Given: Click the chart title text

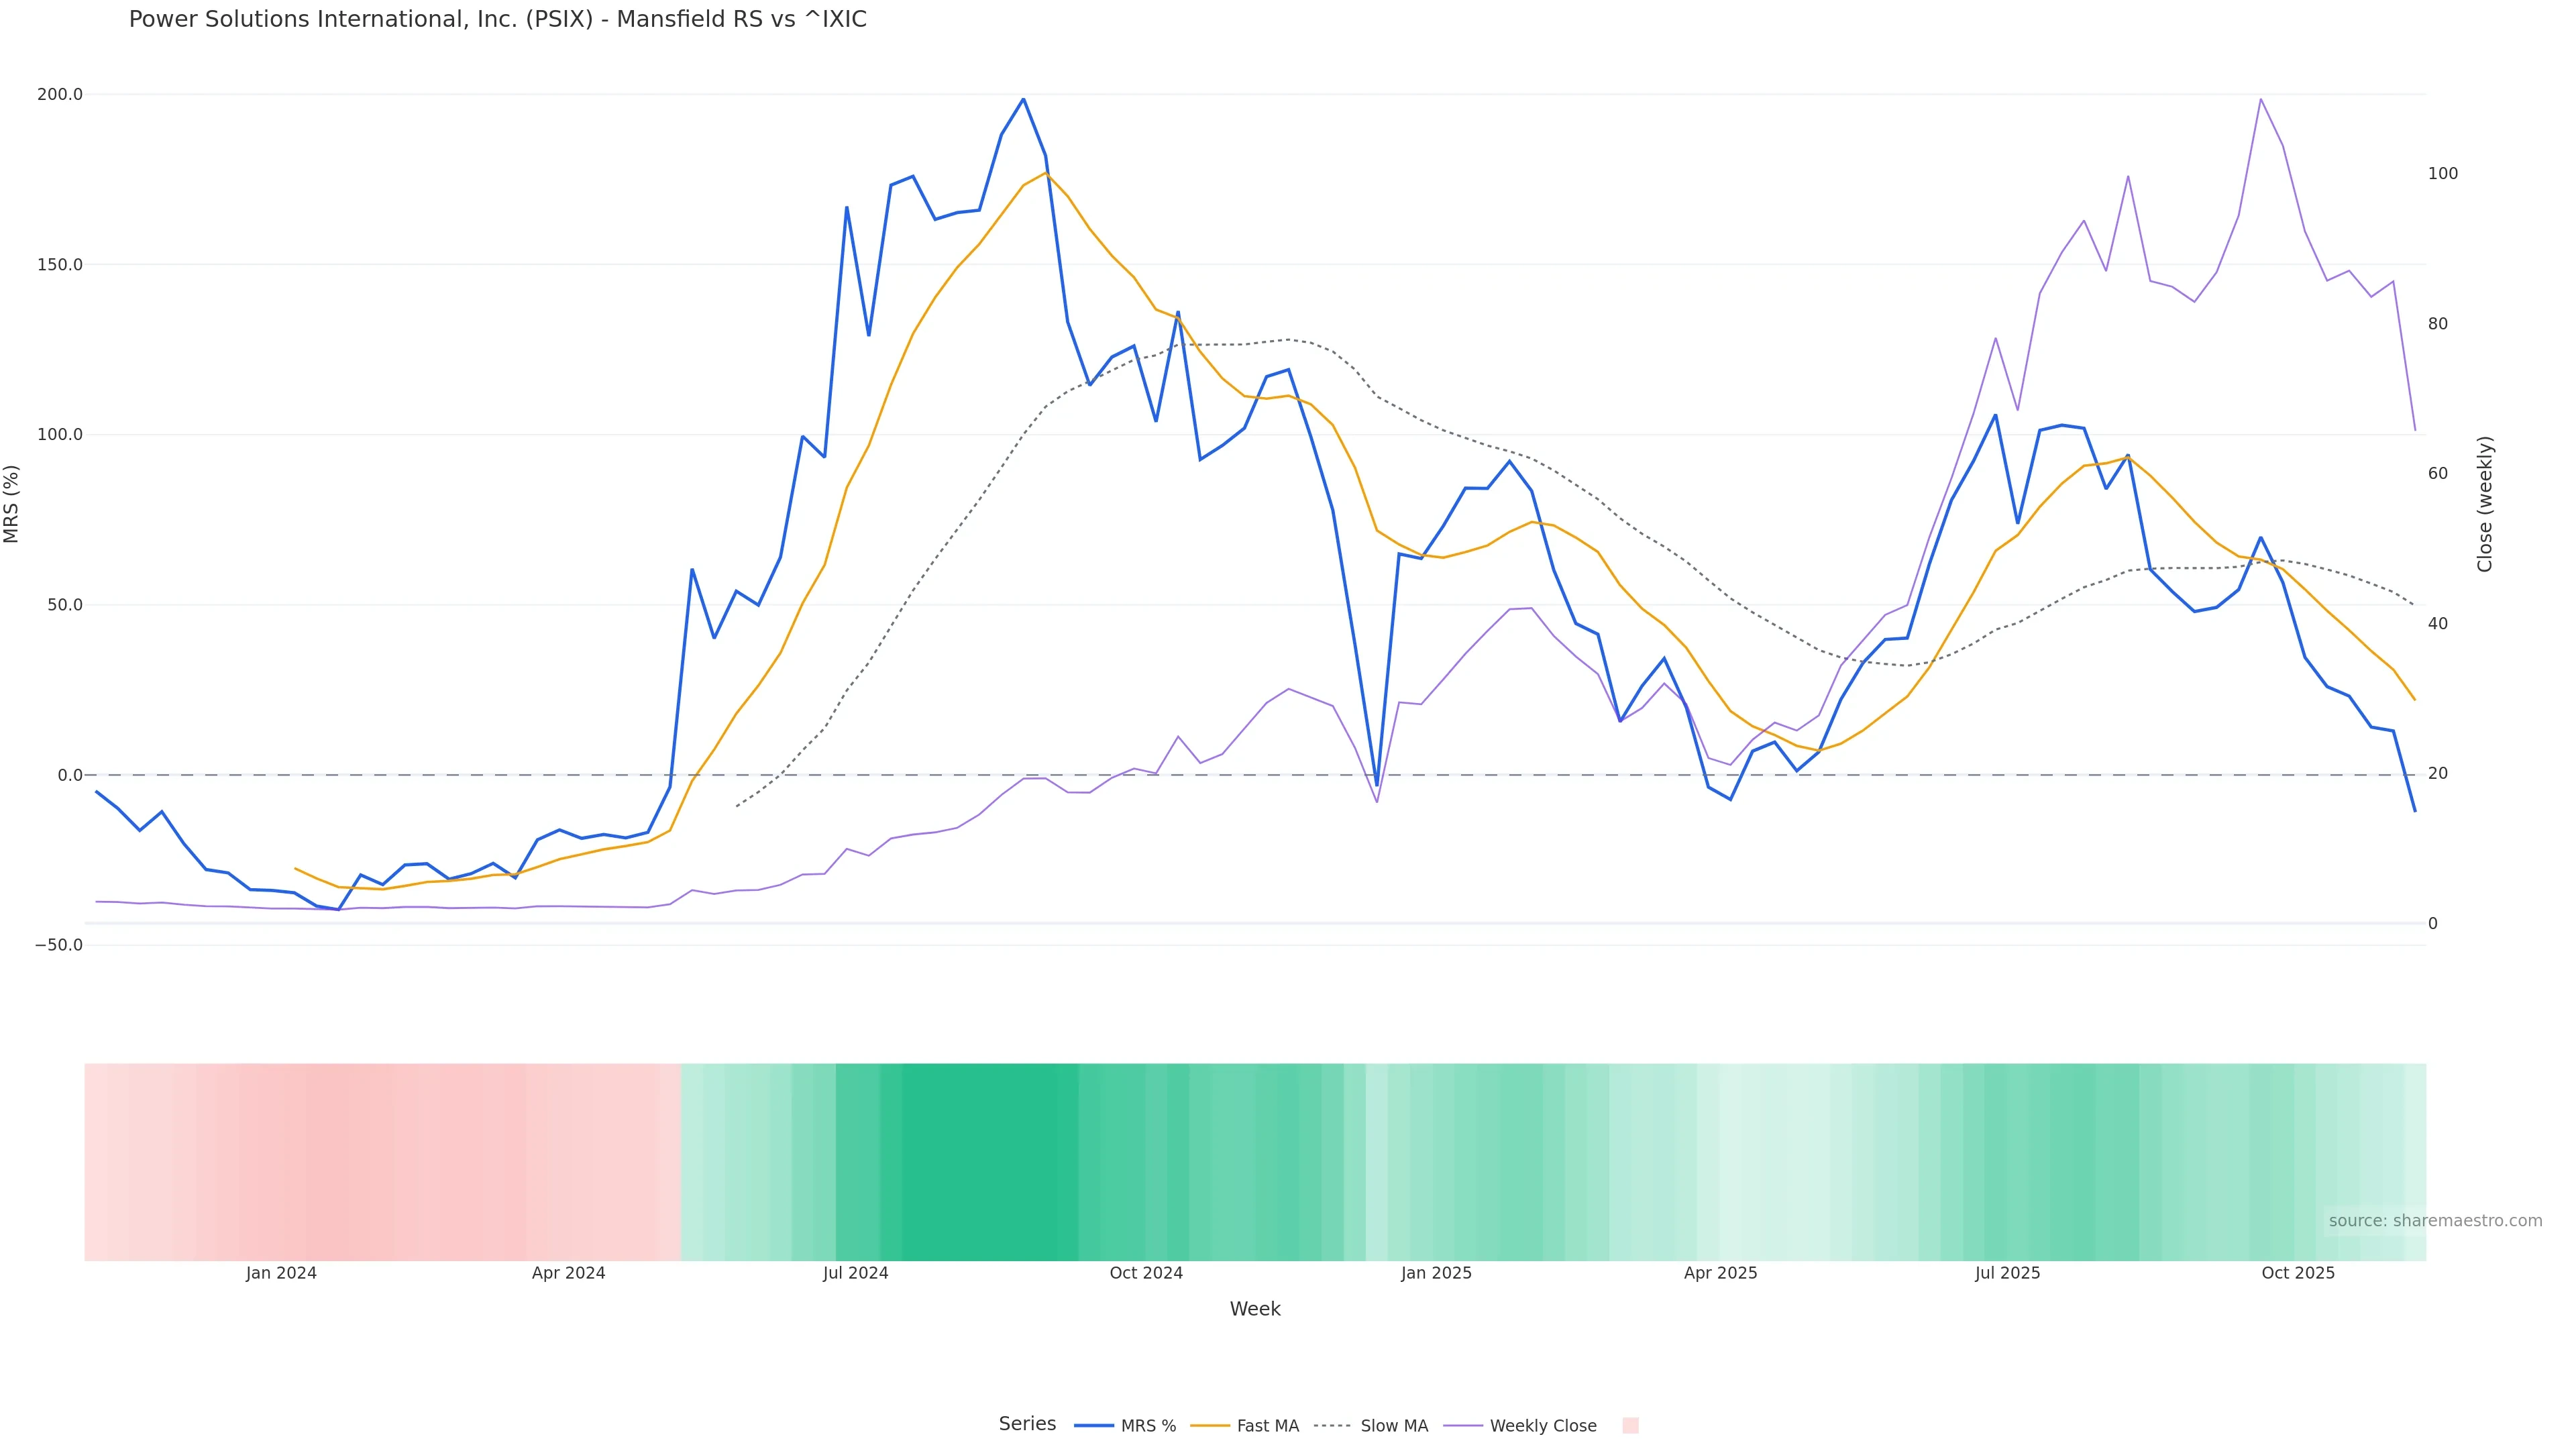Looking at the screenshot, I should coord(497,19).
